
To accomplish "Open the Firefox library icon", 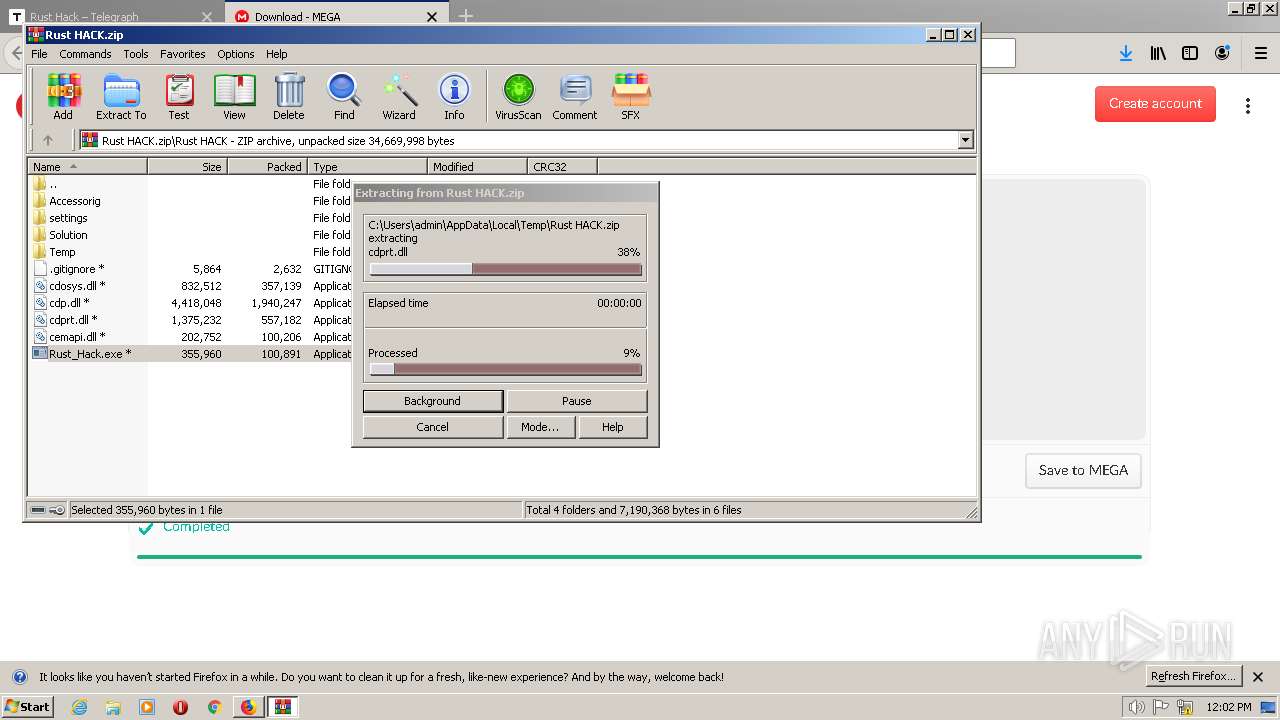I will tap(1158, 53).
